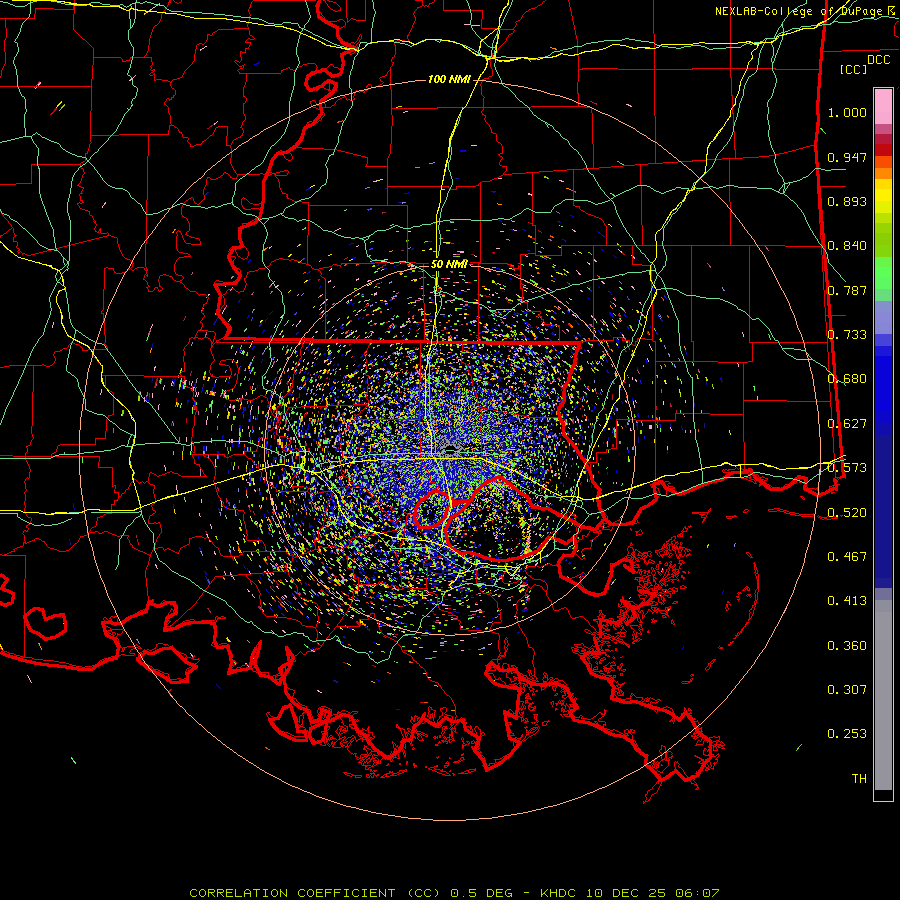Click the DCC product label above the color bar
Image resolution: width=900 pixels, height=900 pixels.
(x=879, y=60)
